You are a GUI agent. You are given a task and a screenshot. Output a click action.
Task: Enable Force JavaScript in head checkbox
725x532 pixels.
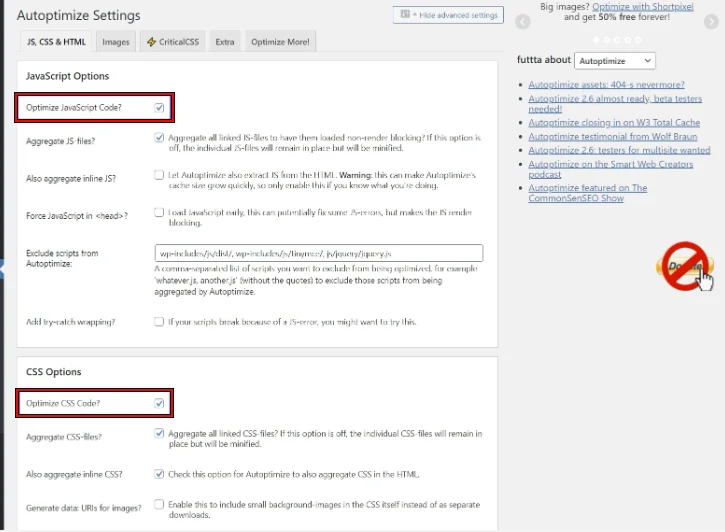(159, 212)
